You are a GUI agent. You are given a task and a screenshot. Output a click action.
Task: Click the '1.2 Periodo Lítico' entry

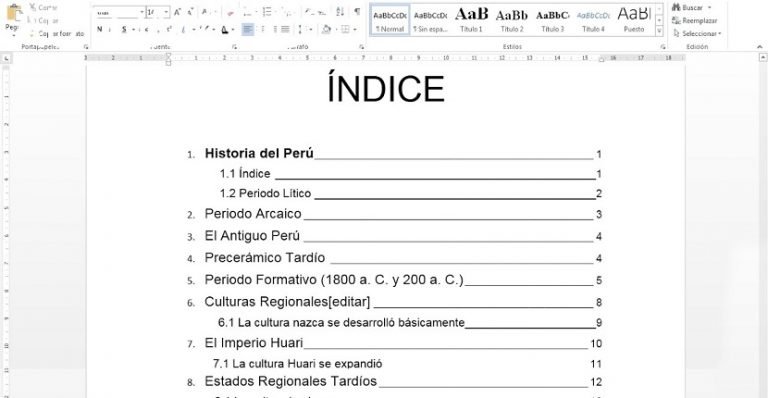tap(265, 193)
